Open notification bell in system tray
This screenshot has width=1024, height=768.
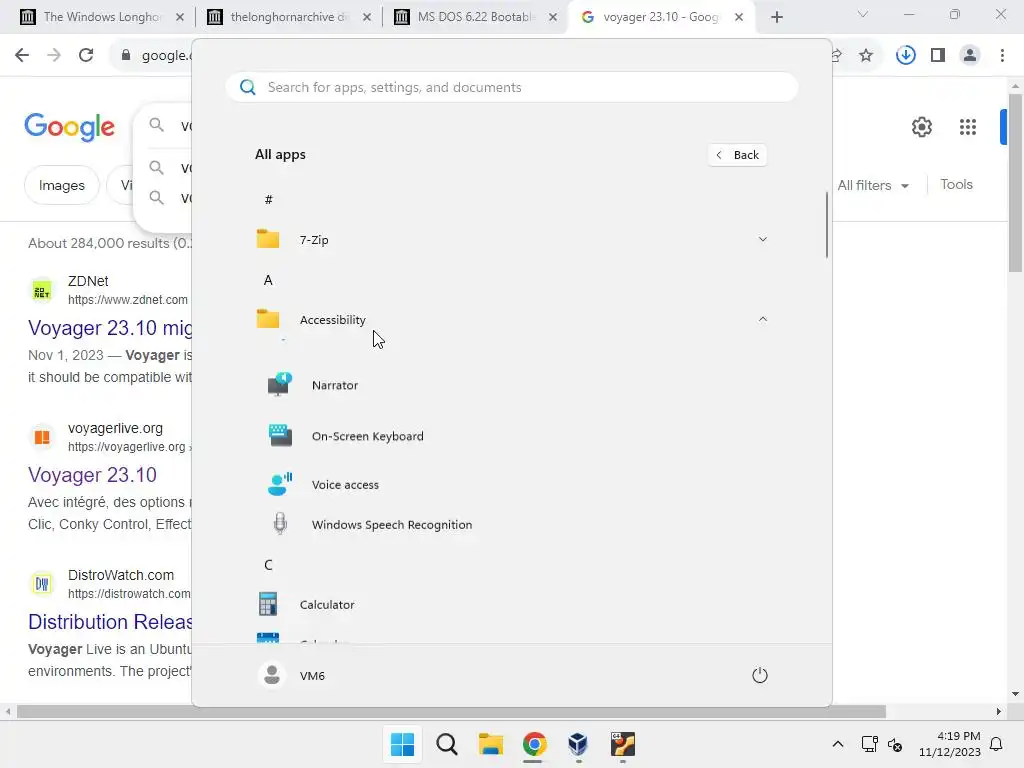point(996,744)
